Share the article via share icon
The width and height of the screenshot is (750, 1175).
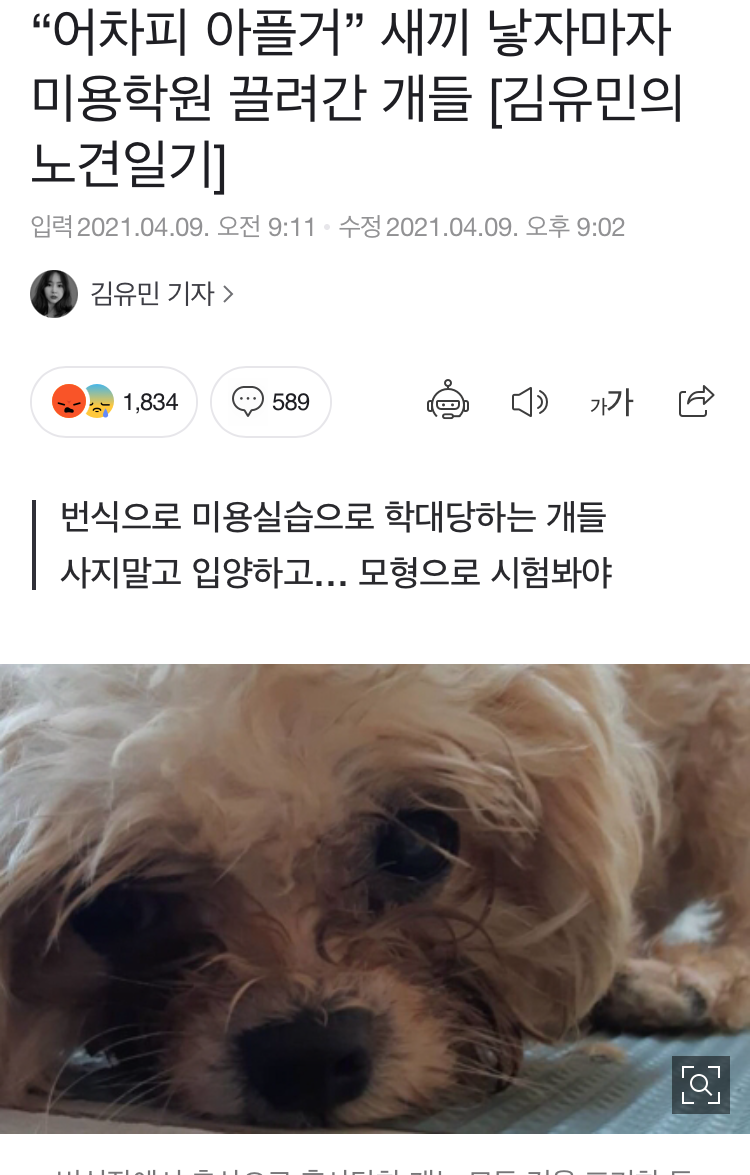tap(696, 401)
